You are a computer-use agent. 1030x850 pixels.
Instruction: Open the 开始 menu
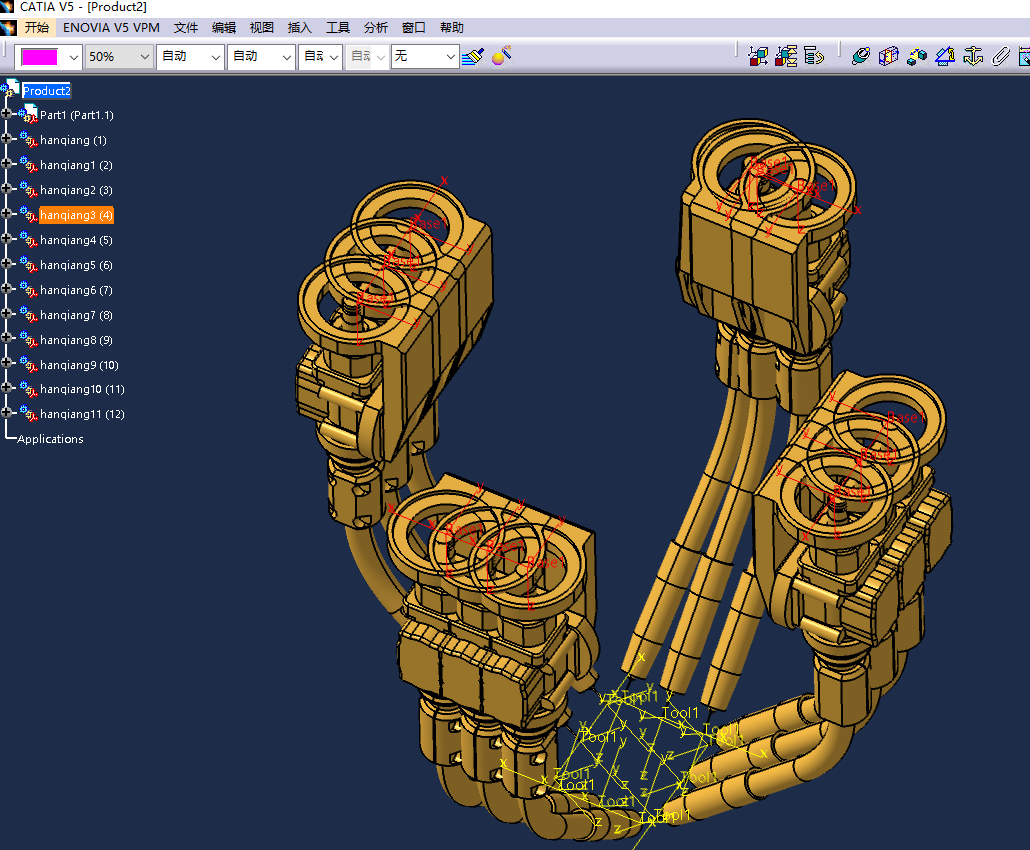37,28
